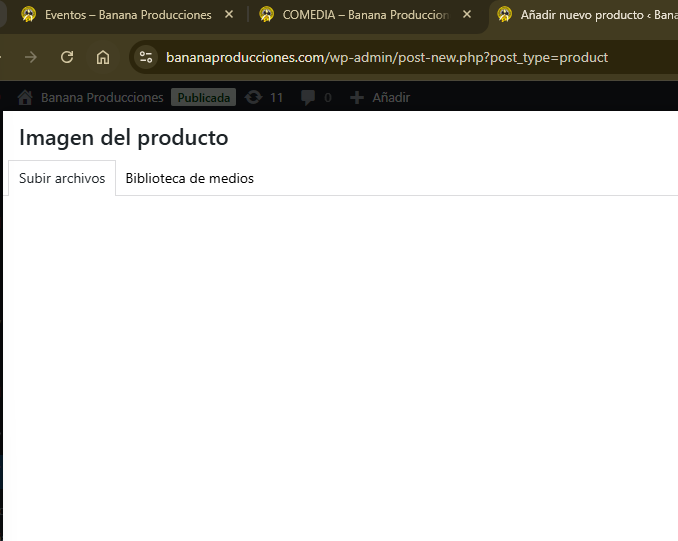Open the Banana Producciones site link
This screenshot has width=678, height=541.
(102, 98)
